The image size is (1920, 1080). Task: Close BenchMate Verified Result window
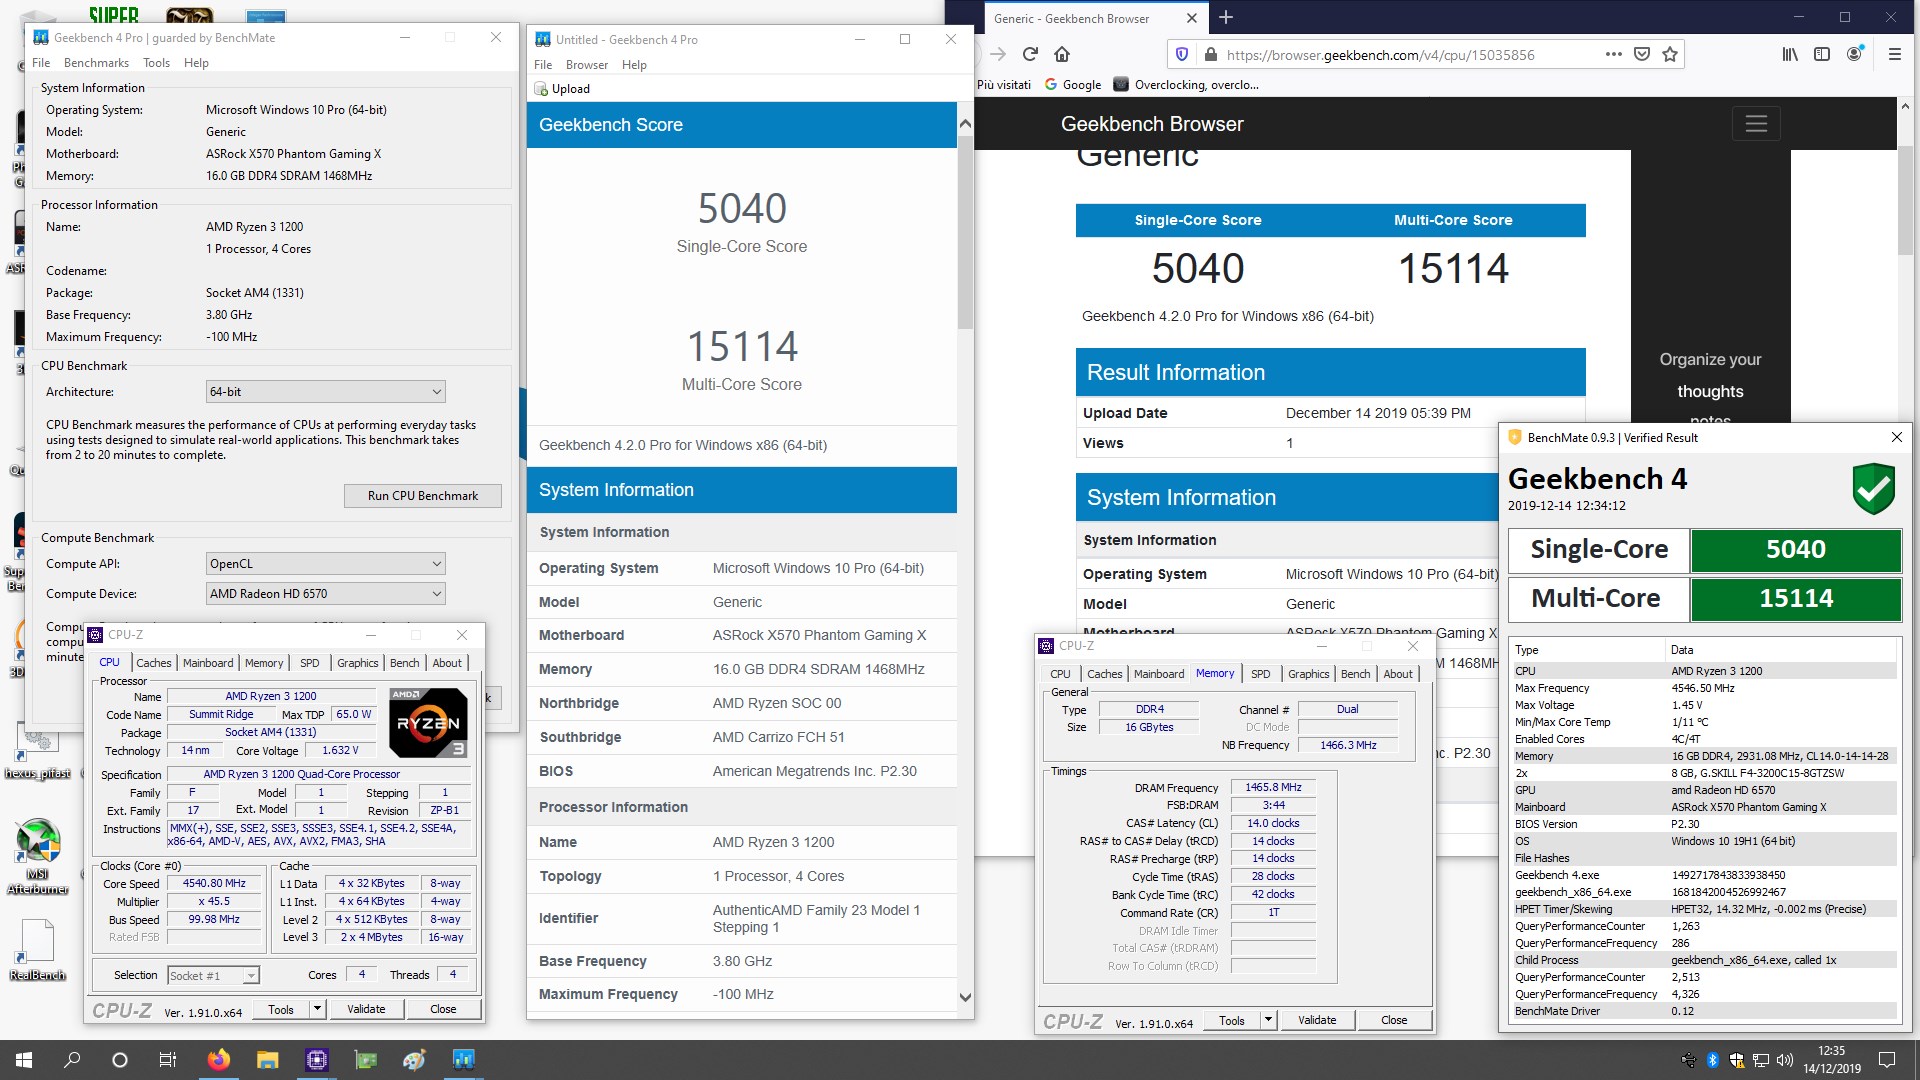coord(1896,437)
